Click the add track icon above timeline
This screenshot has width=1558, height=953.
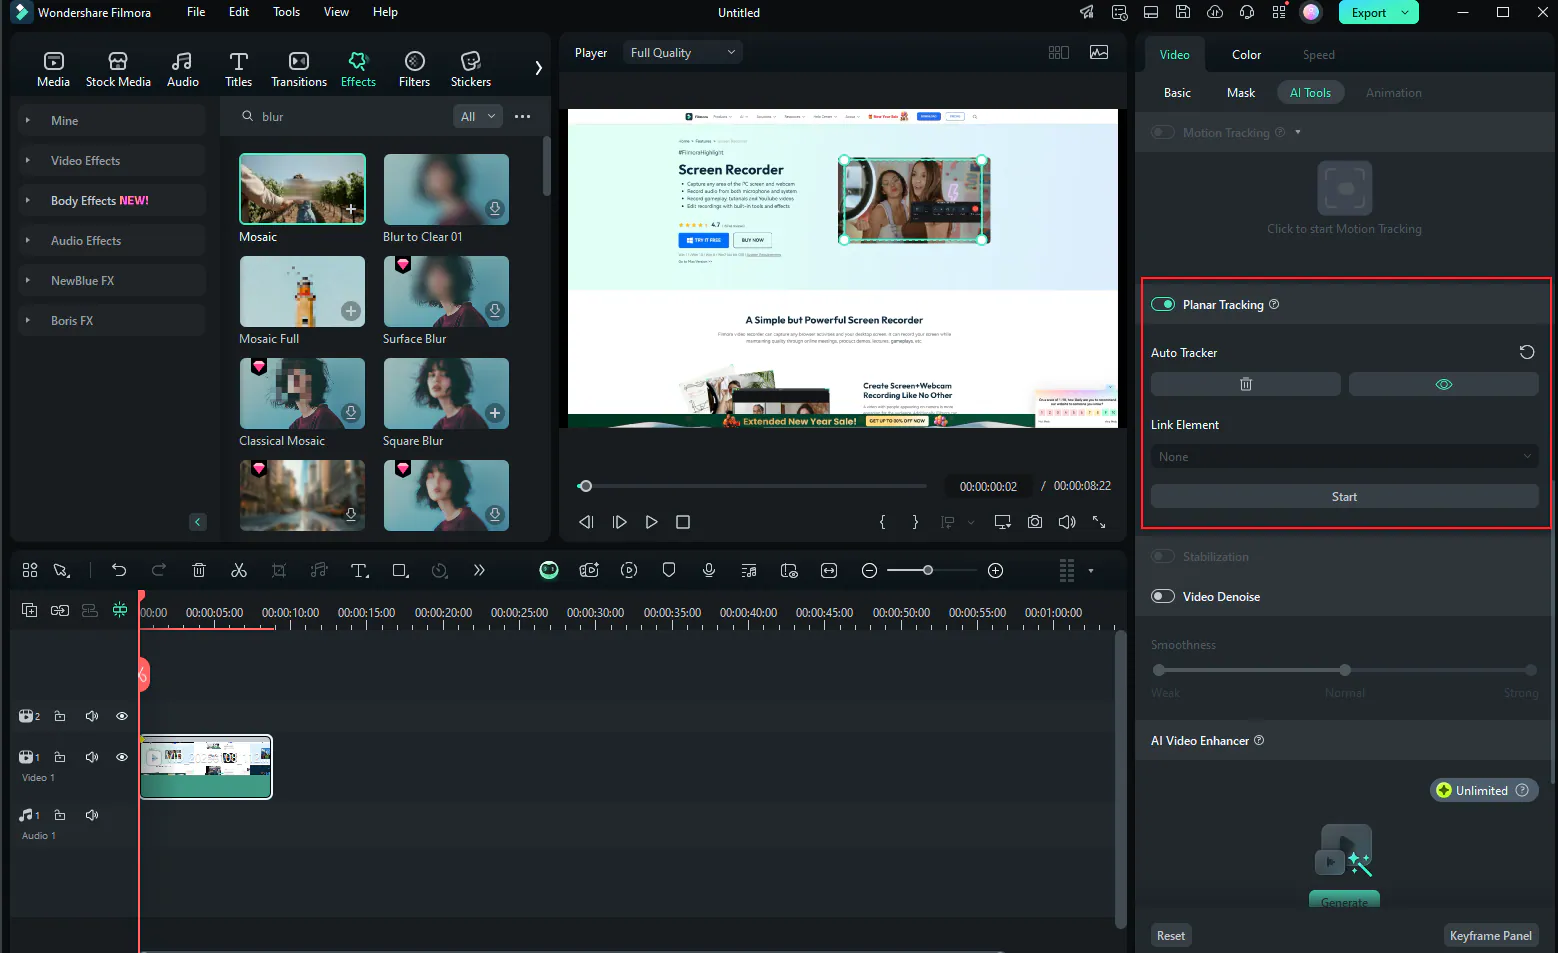30,610
